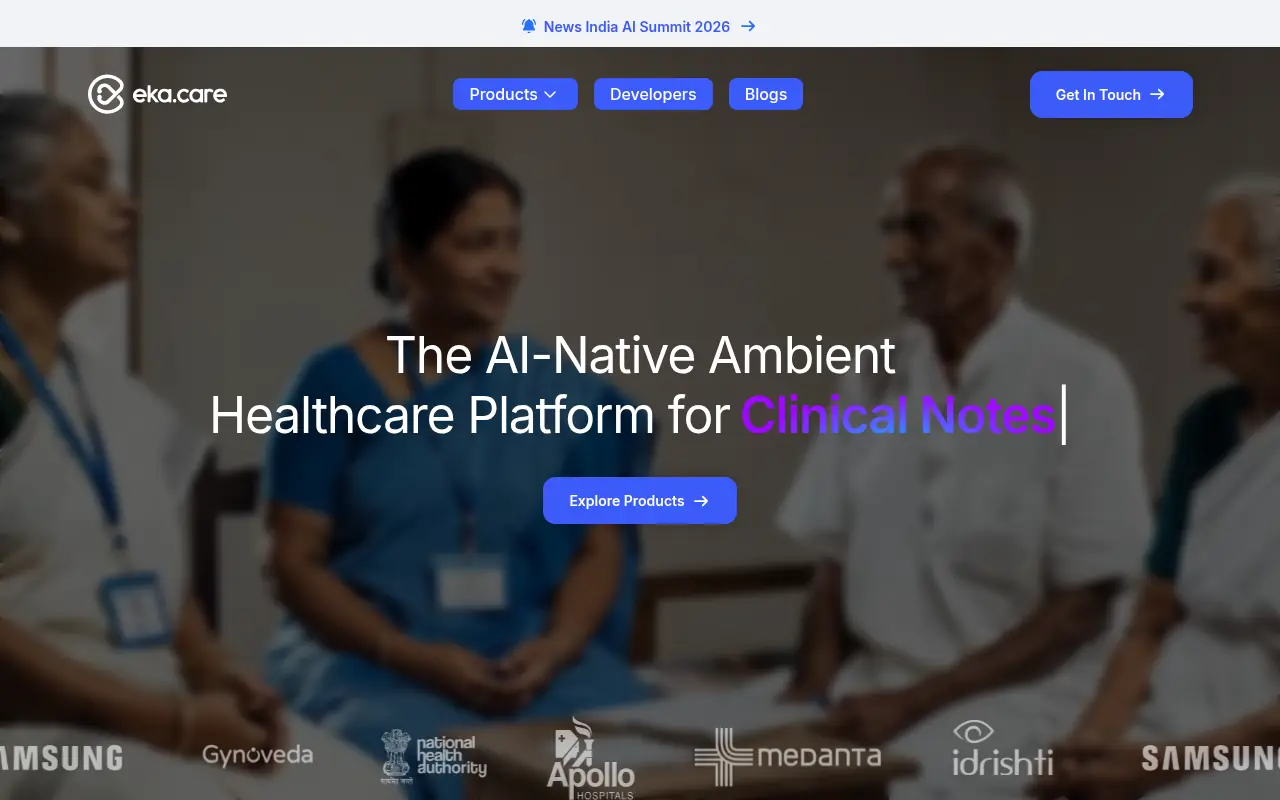Click the Apollo Hospitals logo

click(591, 758)
